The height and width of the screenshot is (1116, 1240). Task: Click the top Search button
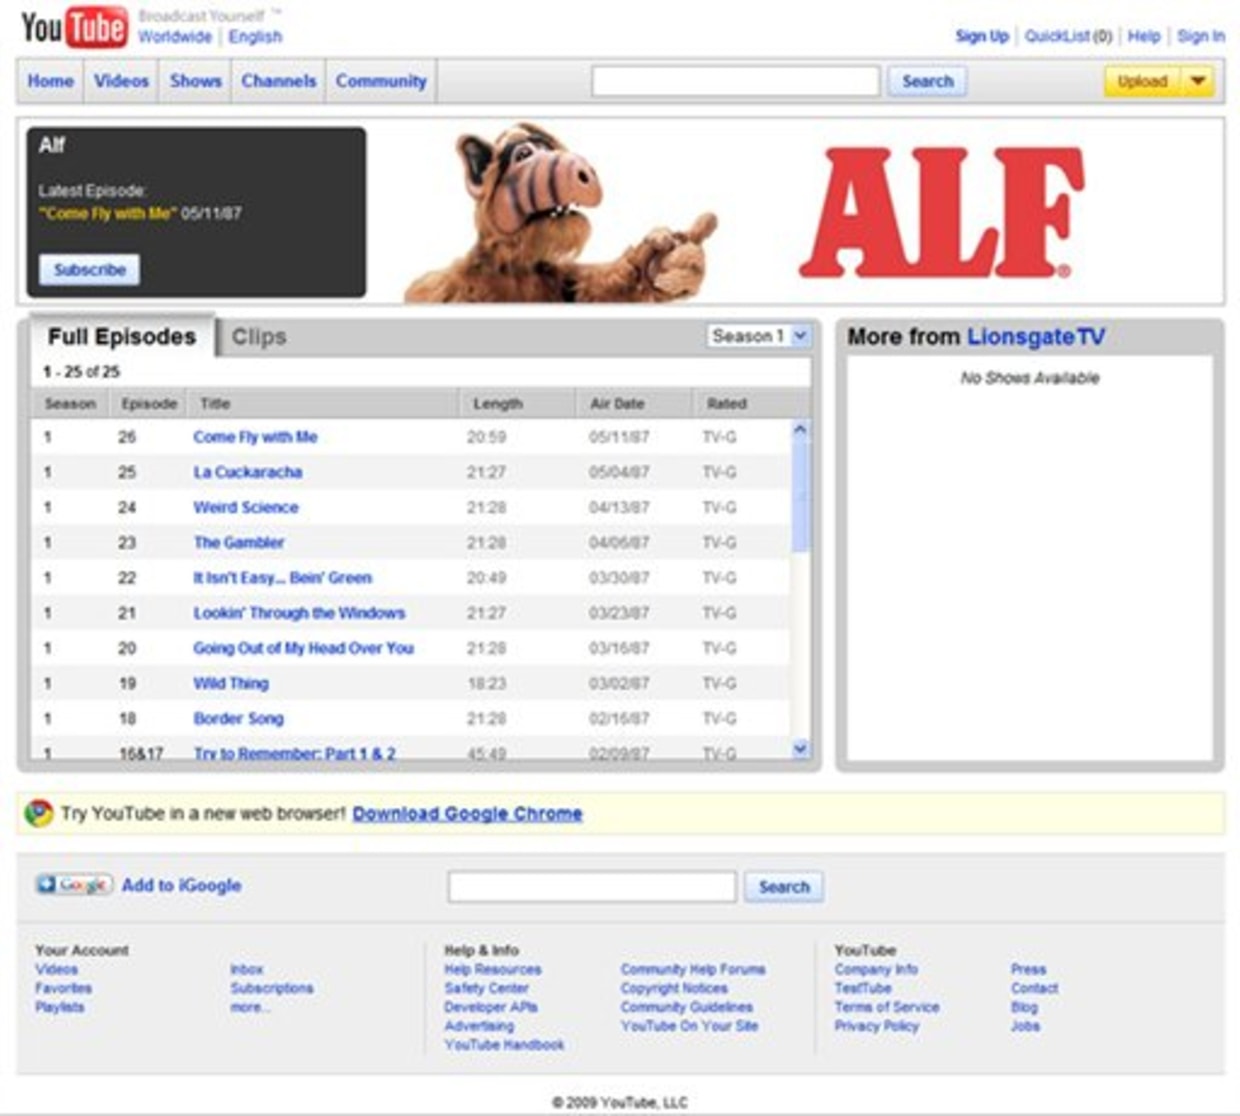pos(927,81)
